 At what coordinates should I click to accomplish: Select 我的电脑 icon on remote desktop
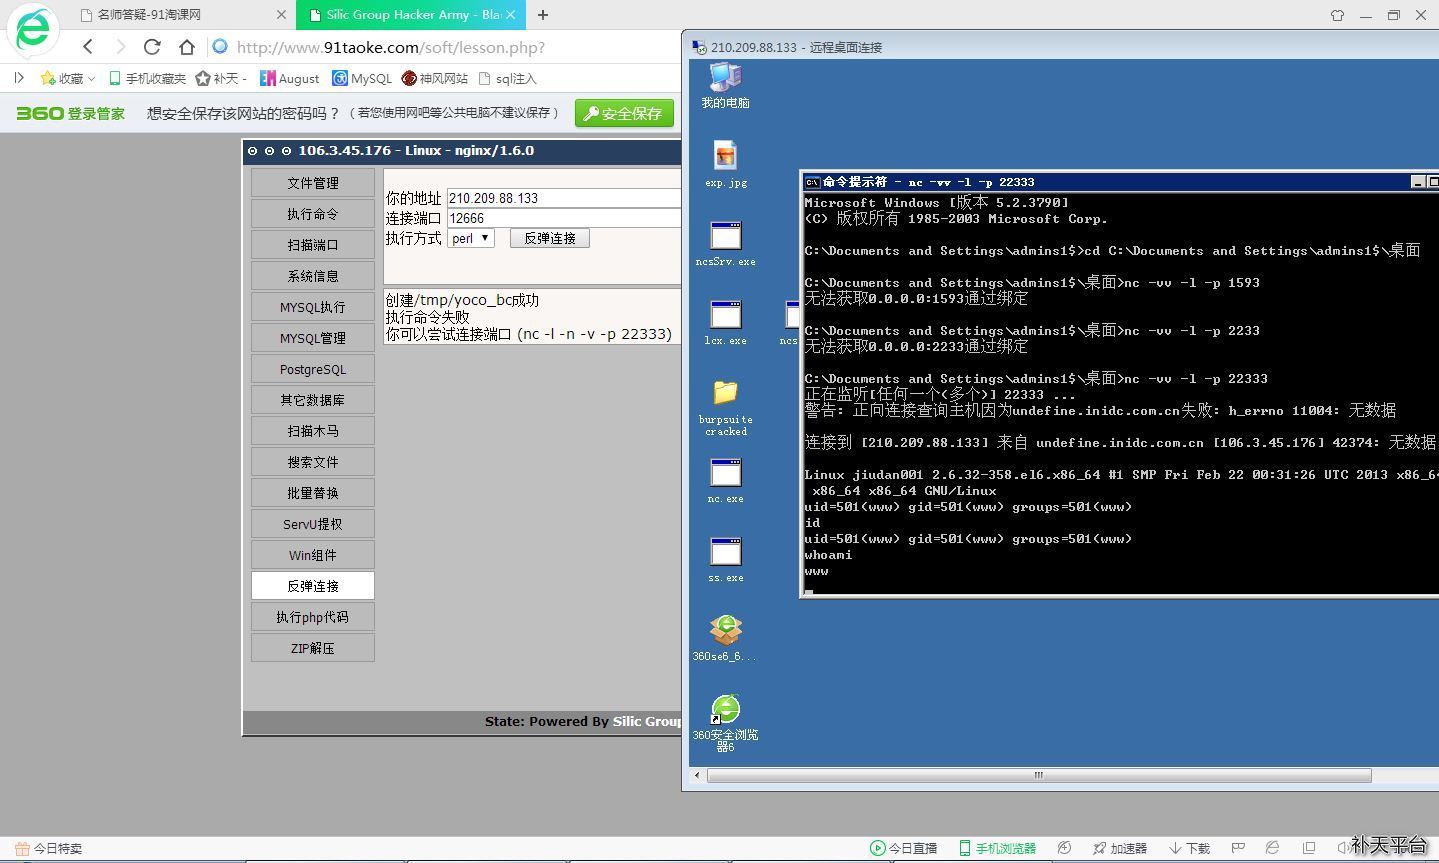(725, 86)
